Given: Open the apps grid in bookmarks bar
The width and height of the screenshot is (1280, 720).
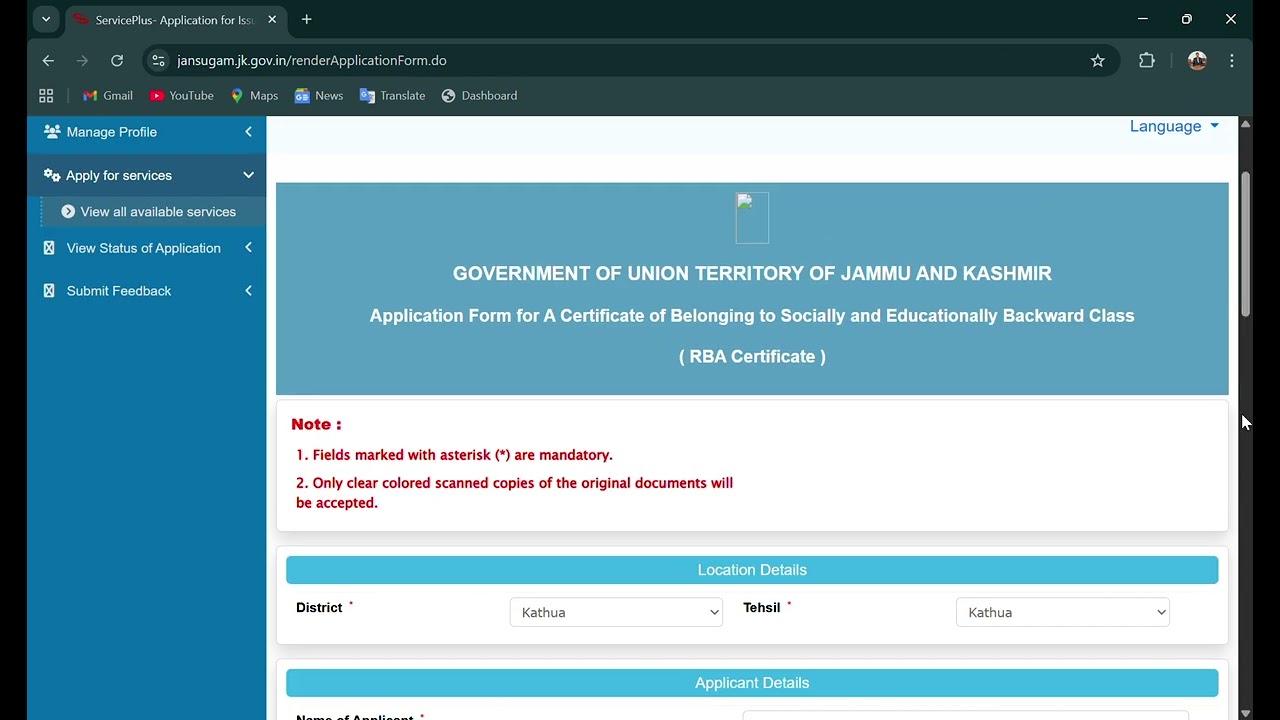Looking at the screenshot, I should [x=46, y=96].
